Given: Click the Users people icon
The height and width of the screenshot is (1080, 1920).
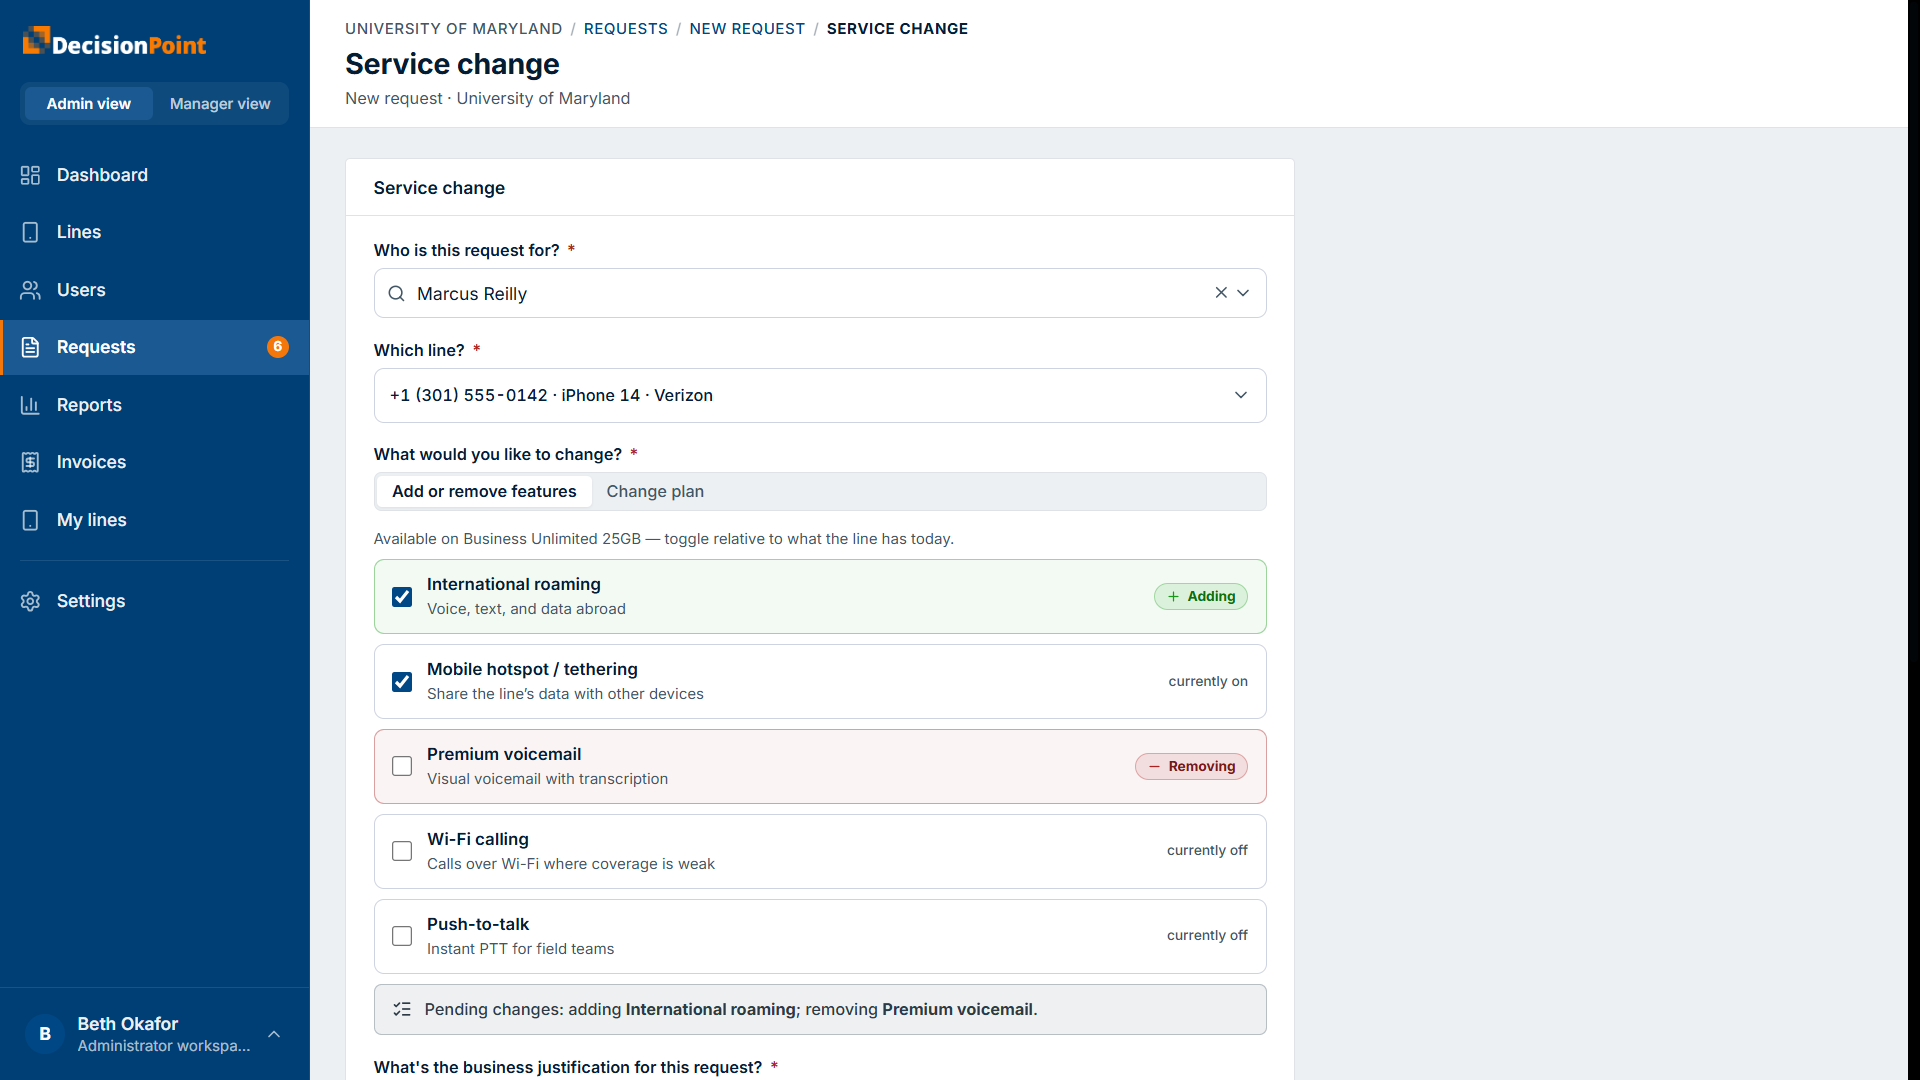Looking at the screenshot, I should [30, 290].
